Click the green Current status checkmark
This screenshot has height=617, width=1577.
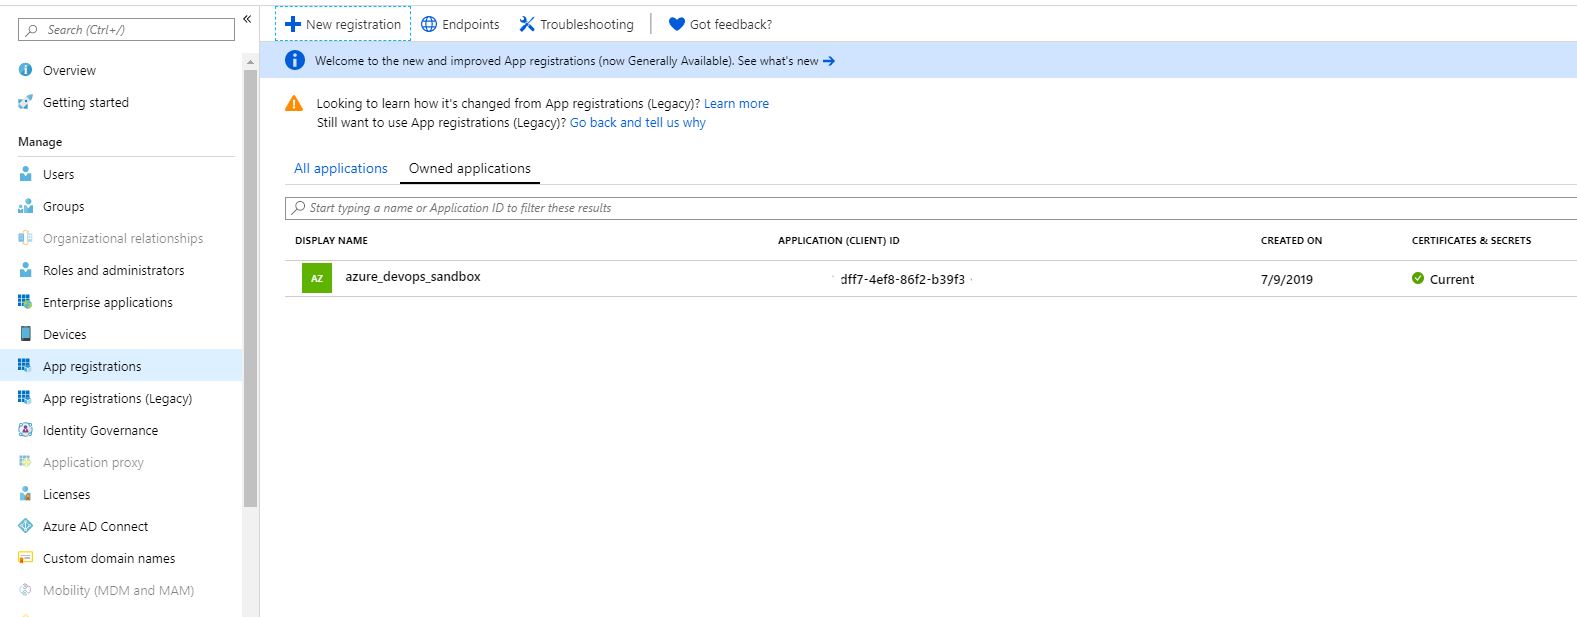click(x=1418, y=279)
